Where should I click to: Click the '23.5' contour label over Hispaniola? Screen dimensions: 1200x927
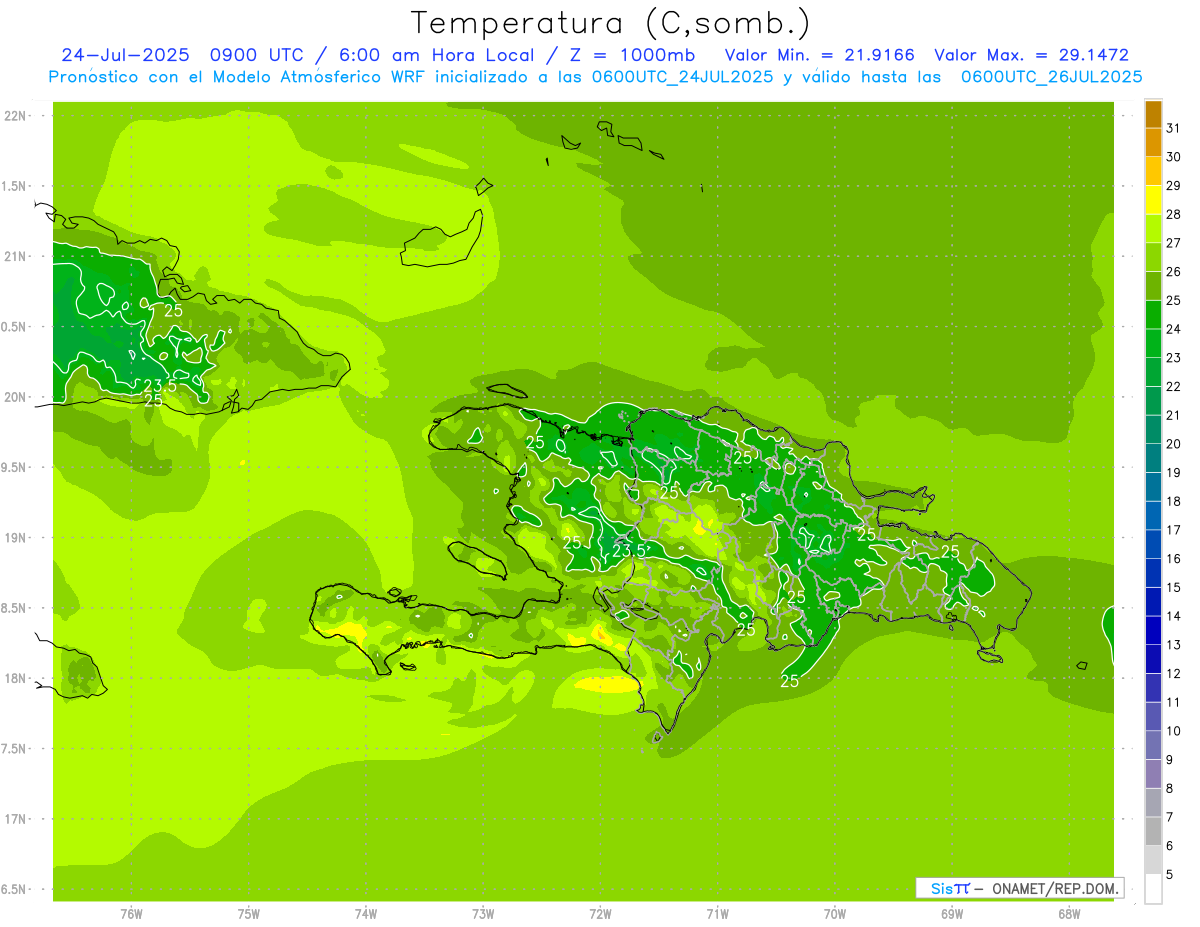pos(628,551)
